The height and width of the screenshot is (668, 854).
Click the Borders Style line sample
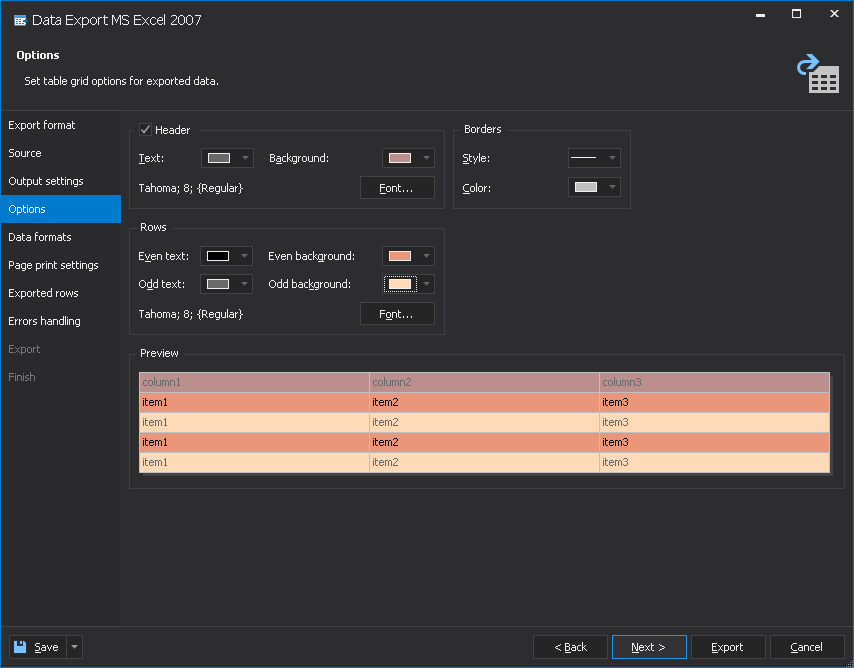tap(583, 158)
